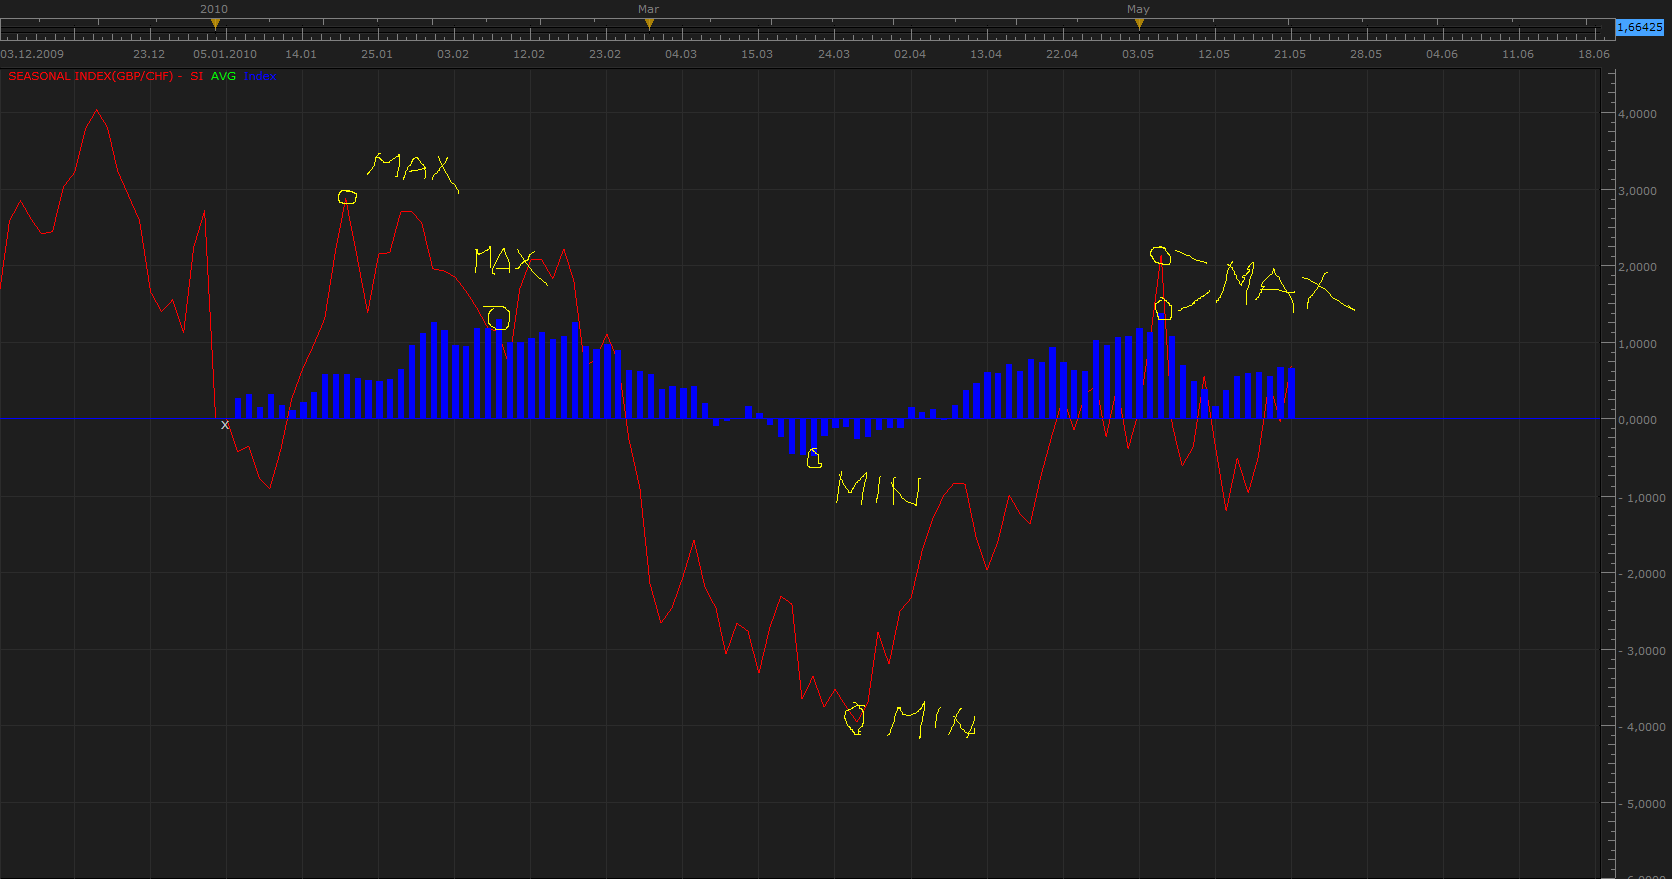This screenshot has width=1672, height=879.
Task: Click the Mar month triangle marker
Action: coord(649,23)
